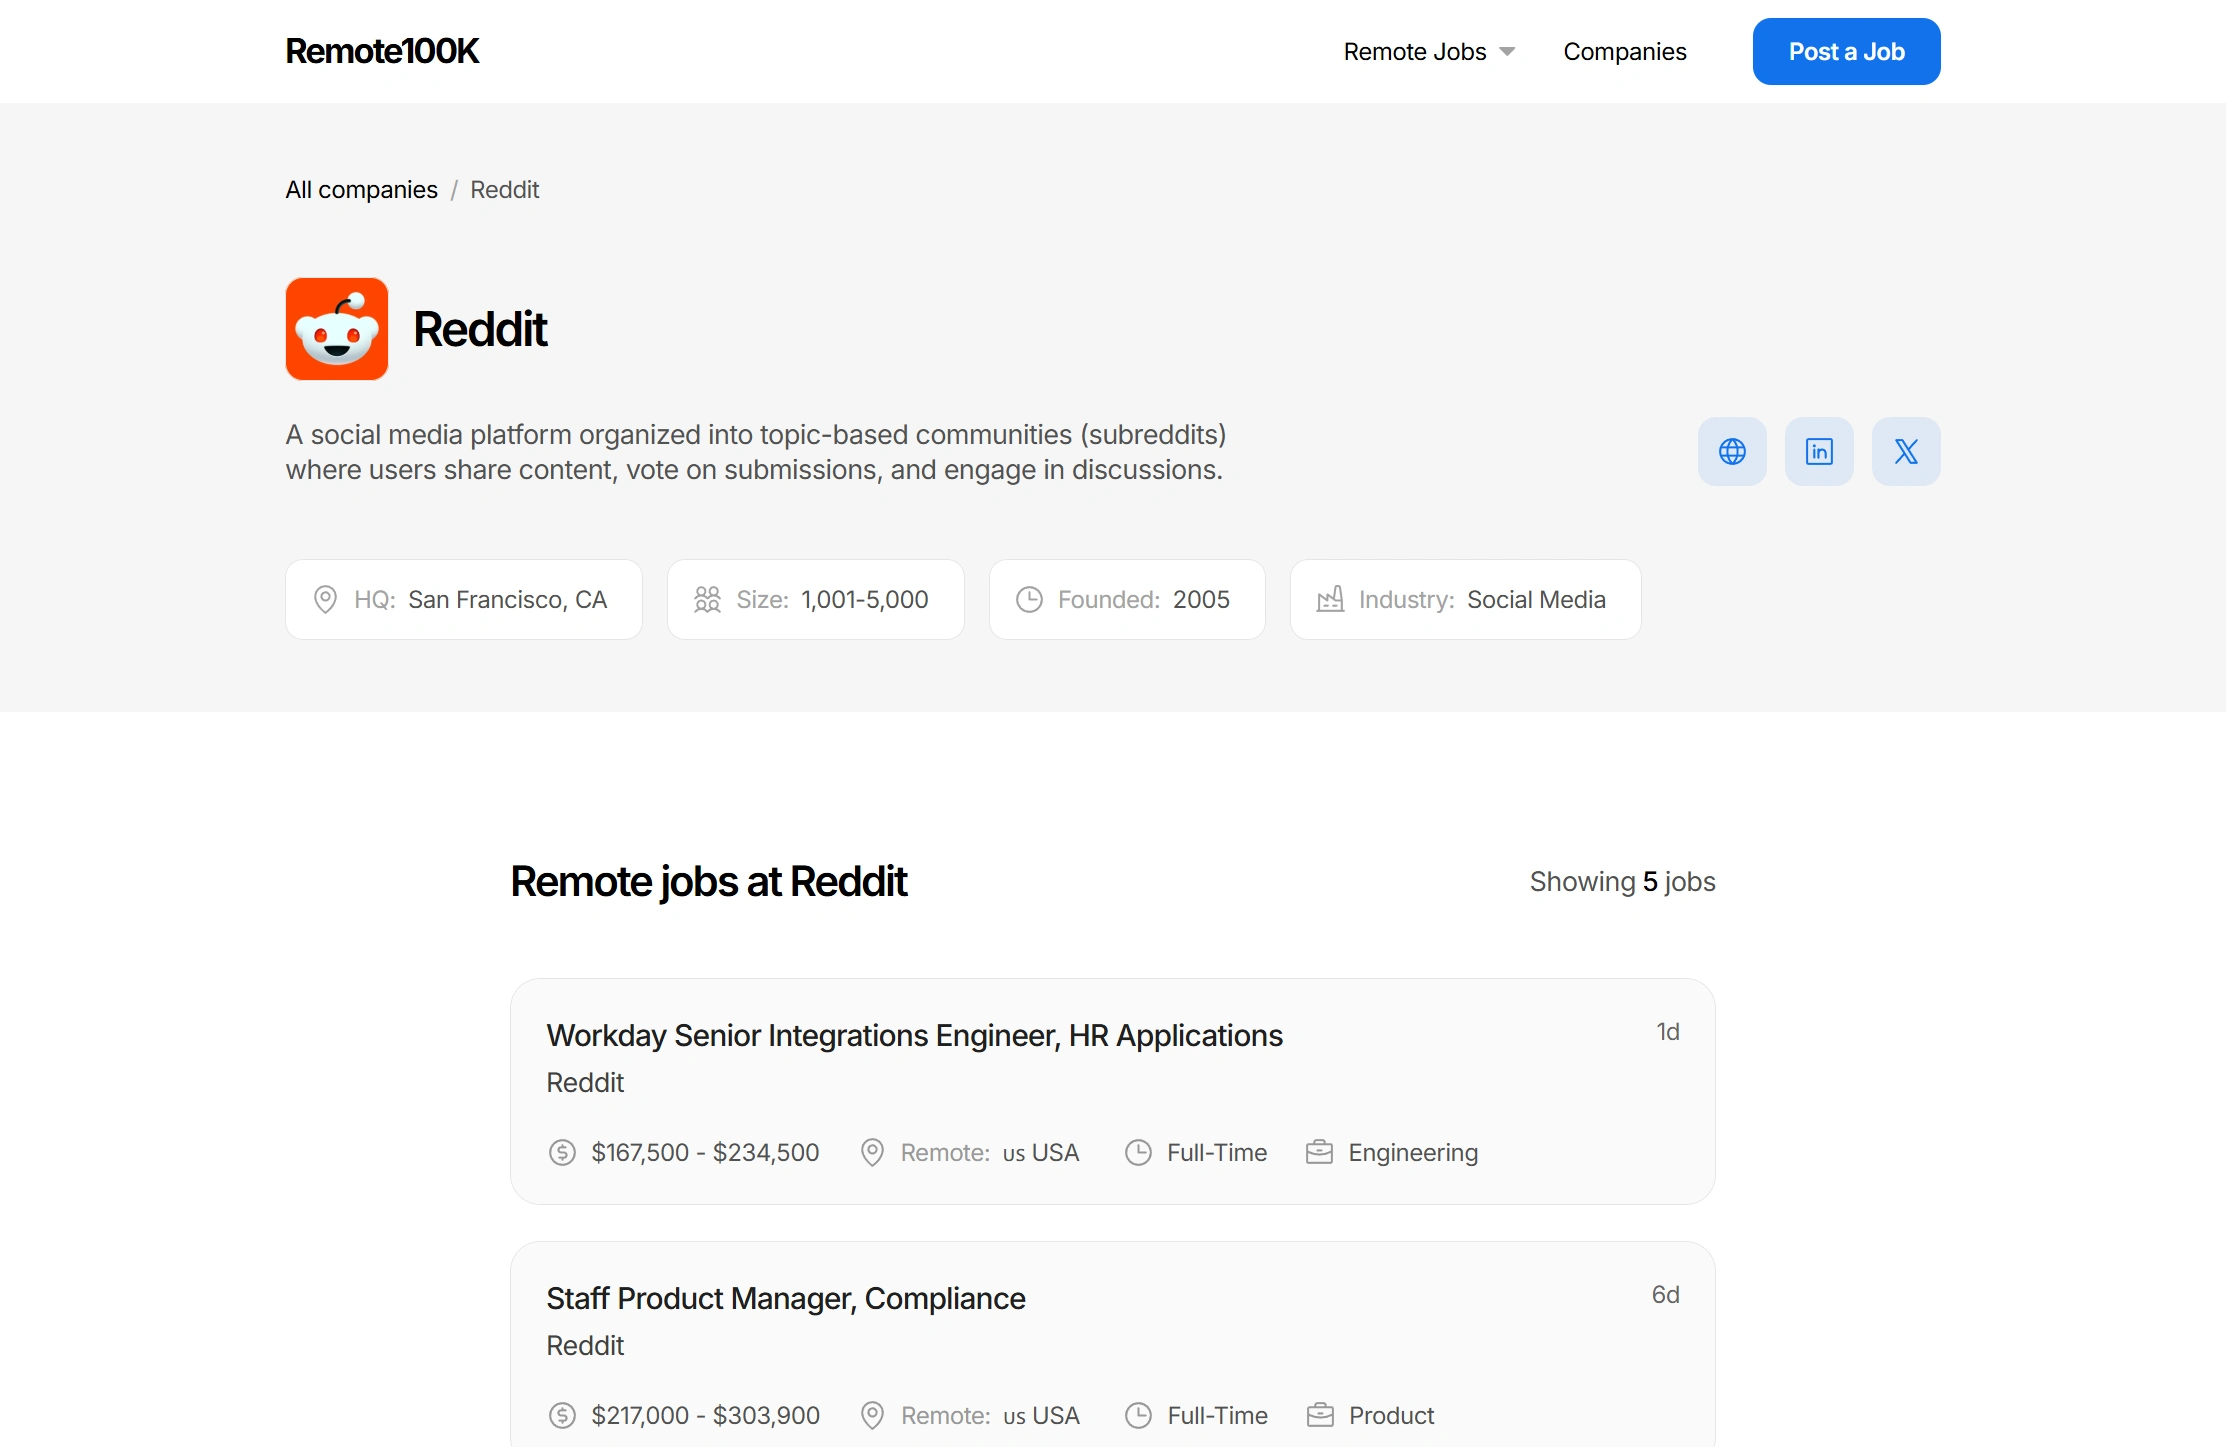This screenshot has height=1447, width=2226.
Task: Go to Remote100K home logo
Action: [x=382, y=51]
